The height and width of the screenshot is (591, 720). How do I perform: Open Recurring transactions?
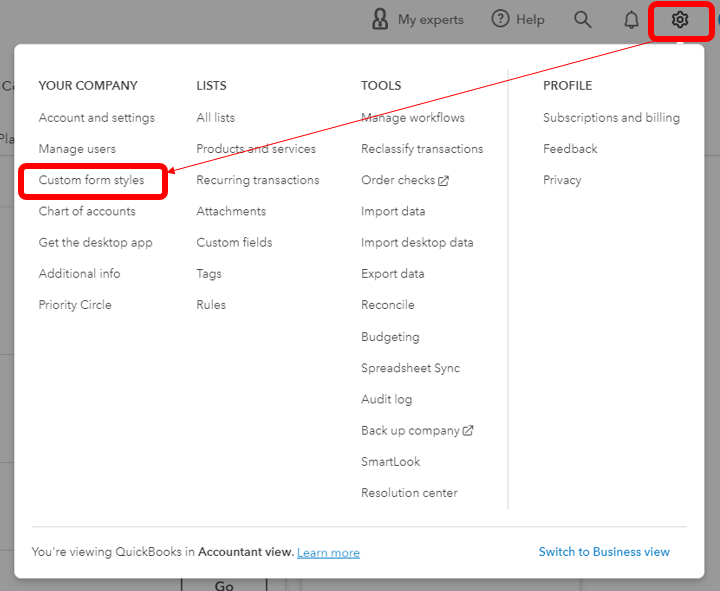tap(258, 180)
